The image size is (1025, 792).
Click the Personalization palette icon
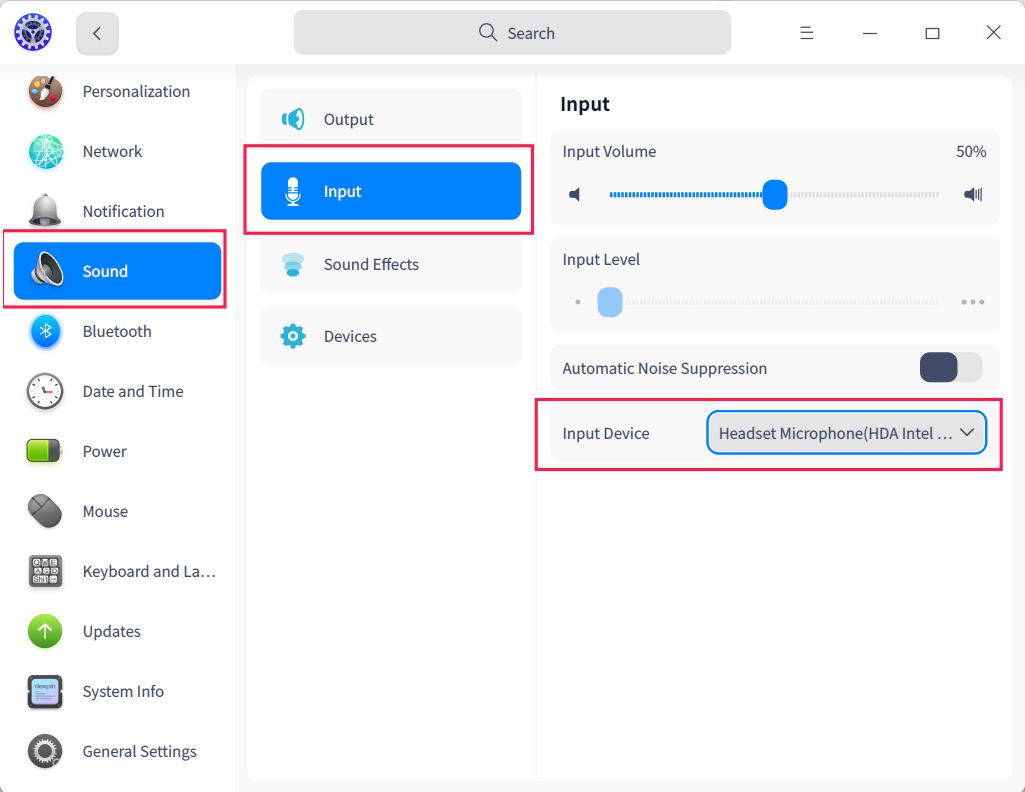[x=45, y=92]
